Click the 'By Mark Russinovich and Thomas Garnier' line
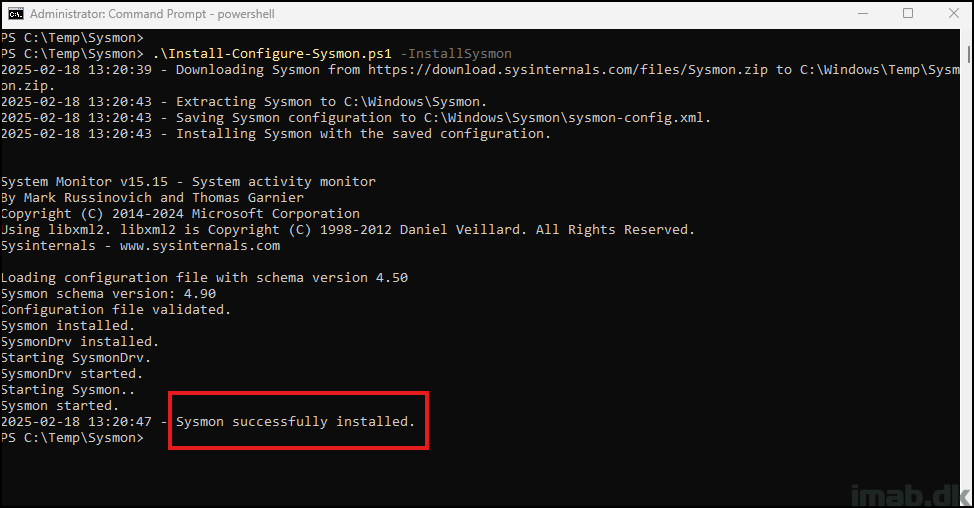Screen dimensions: 974x508 point(152,197)
